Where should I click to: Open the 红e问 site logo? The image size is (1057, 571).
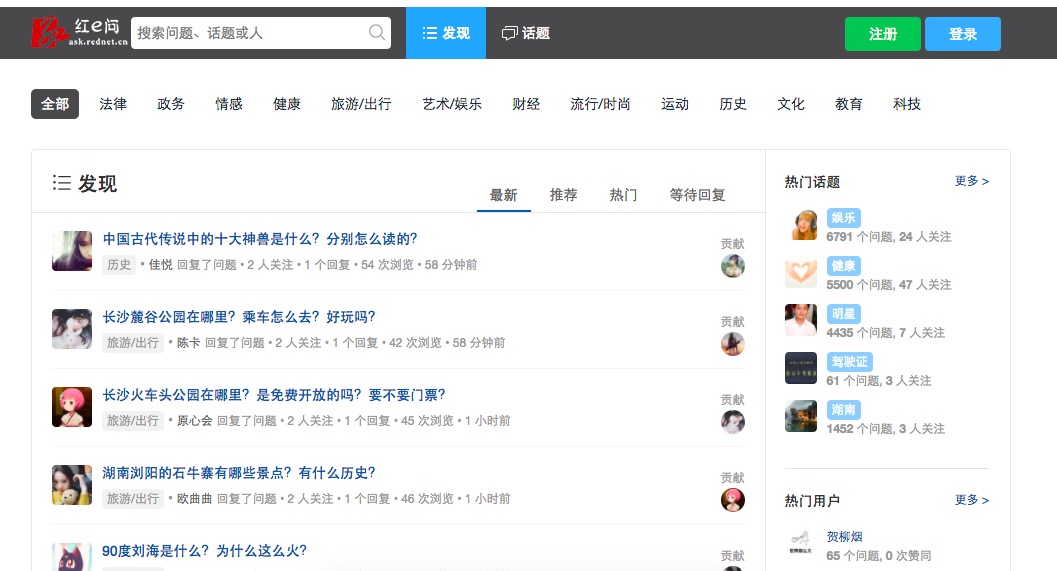tap(78, 33)
